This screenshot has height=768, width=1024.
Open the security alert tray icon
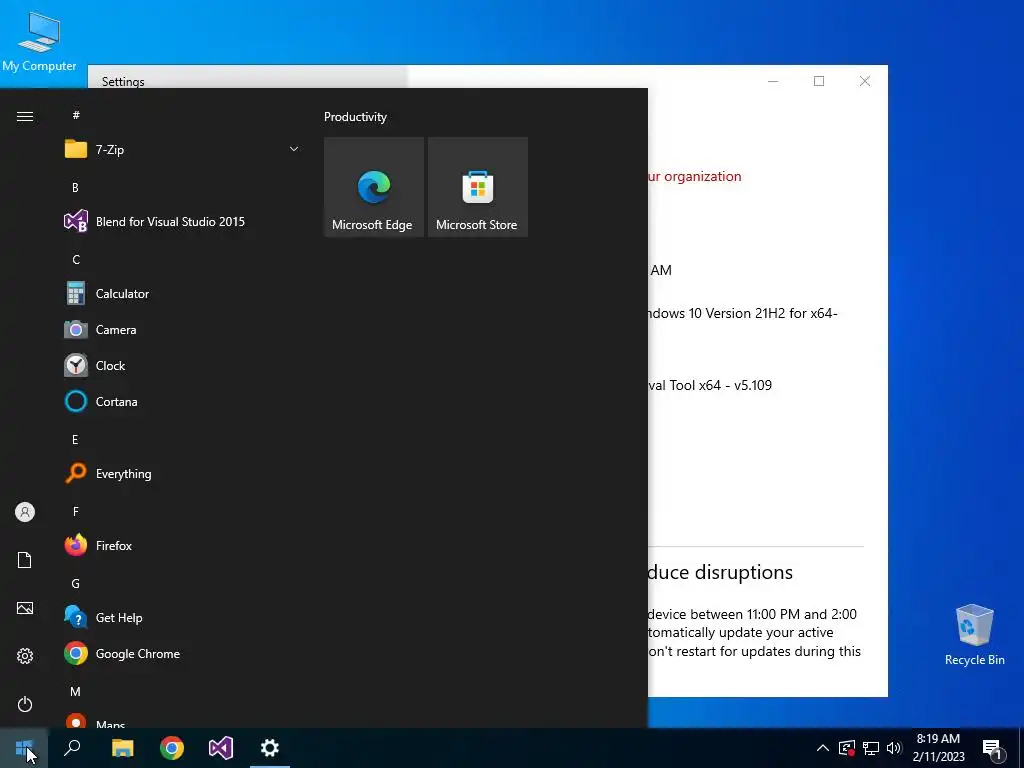(x=847, y=748)
